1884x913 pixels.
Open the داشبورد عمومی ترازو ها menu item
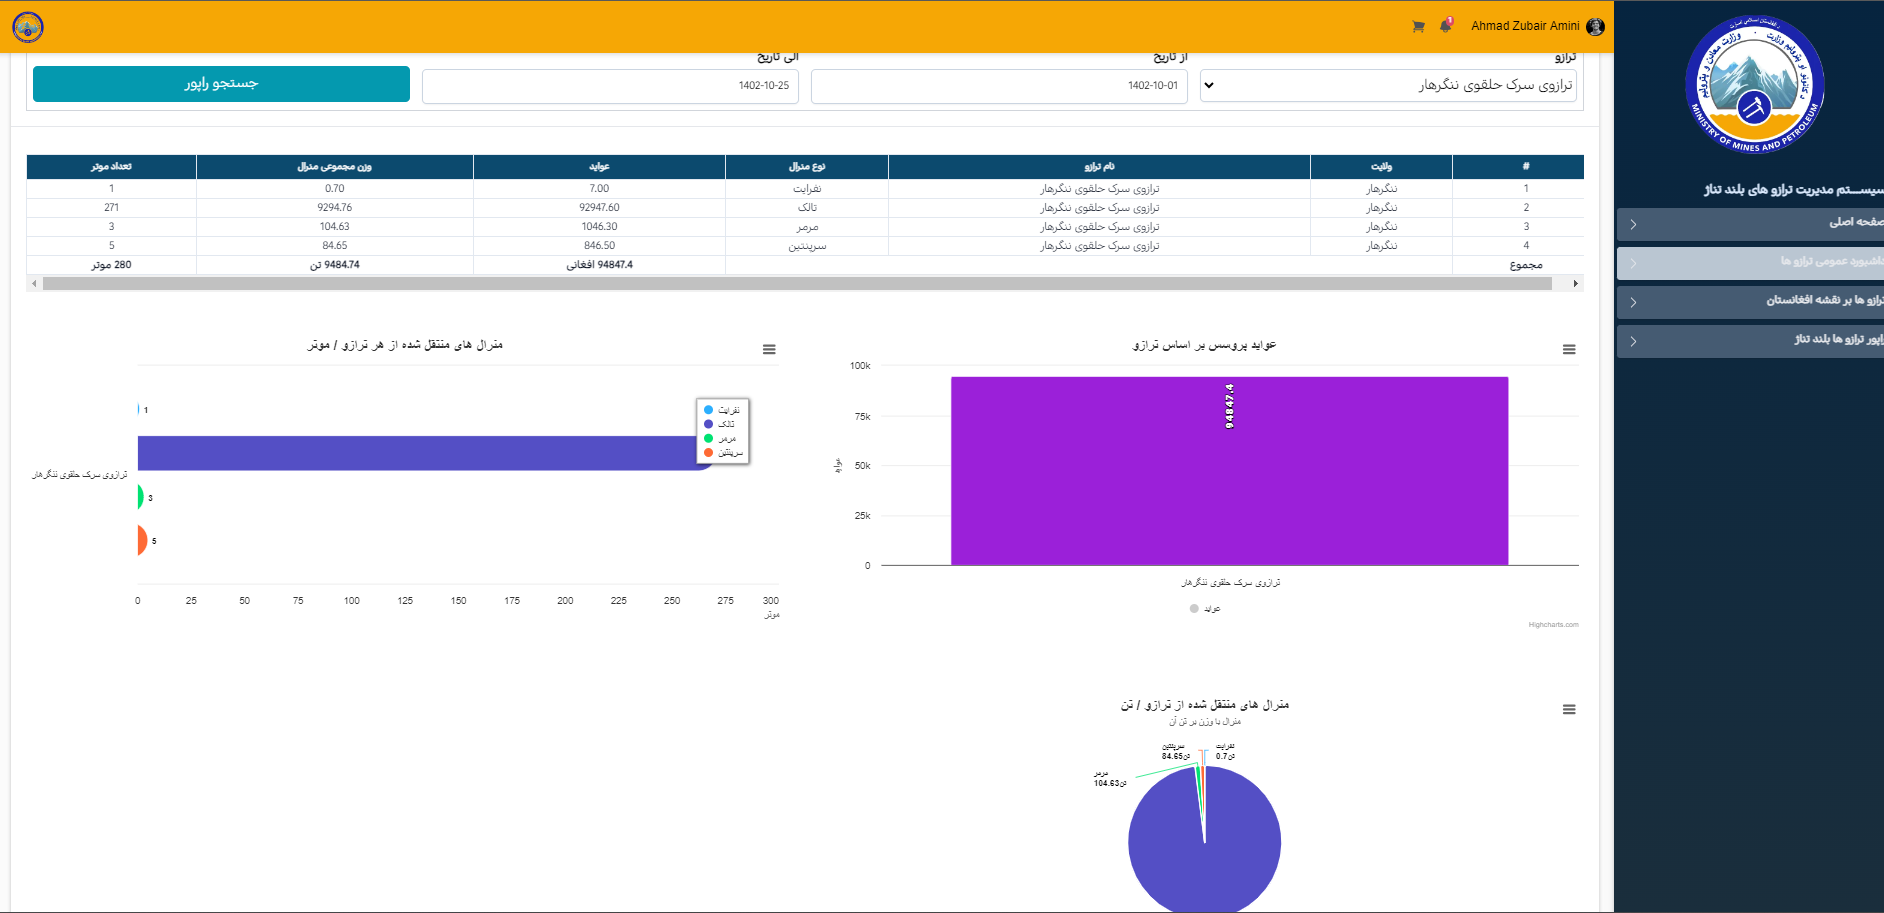click(x=1750, y=263)
